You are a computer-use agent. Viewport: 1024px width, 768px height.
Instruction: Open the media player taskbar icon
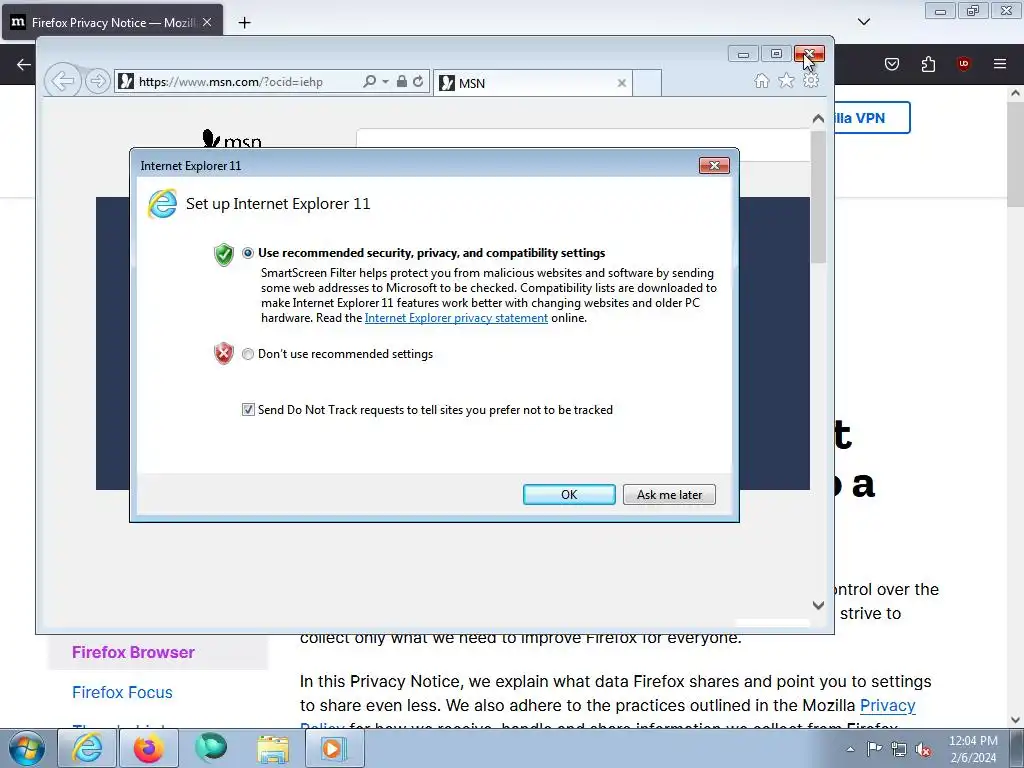(x=333, y=748)
